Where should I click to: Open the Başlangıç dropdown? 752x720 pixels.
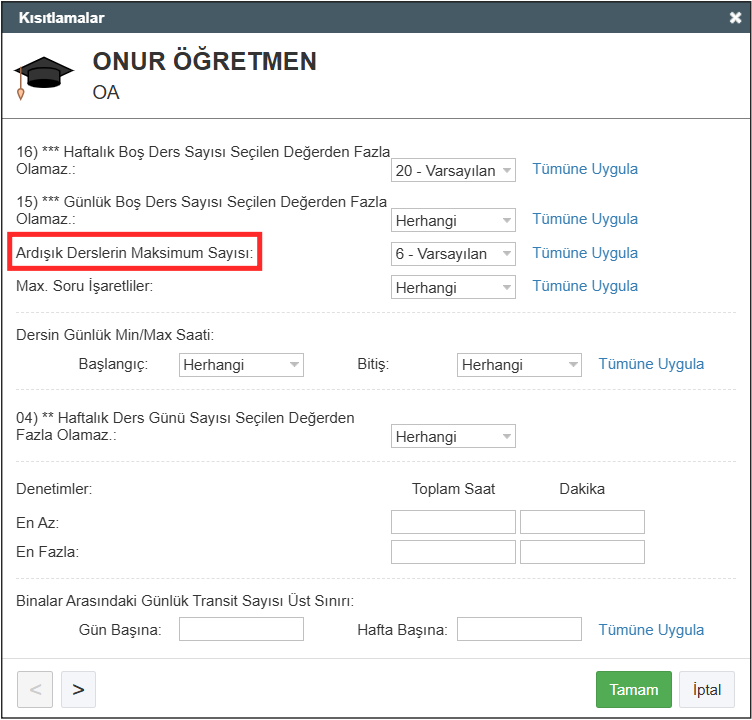[241, 365]
